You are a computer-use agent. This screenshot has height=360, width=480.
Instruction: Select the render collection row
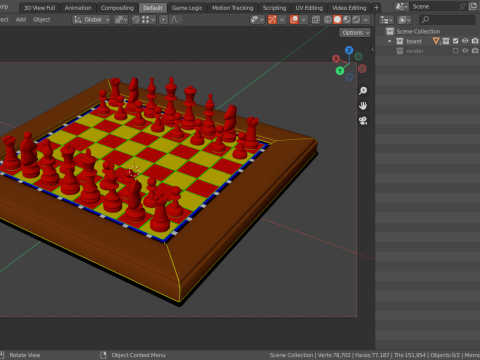pos(428,51)
